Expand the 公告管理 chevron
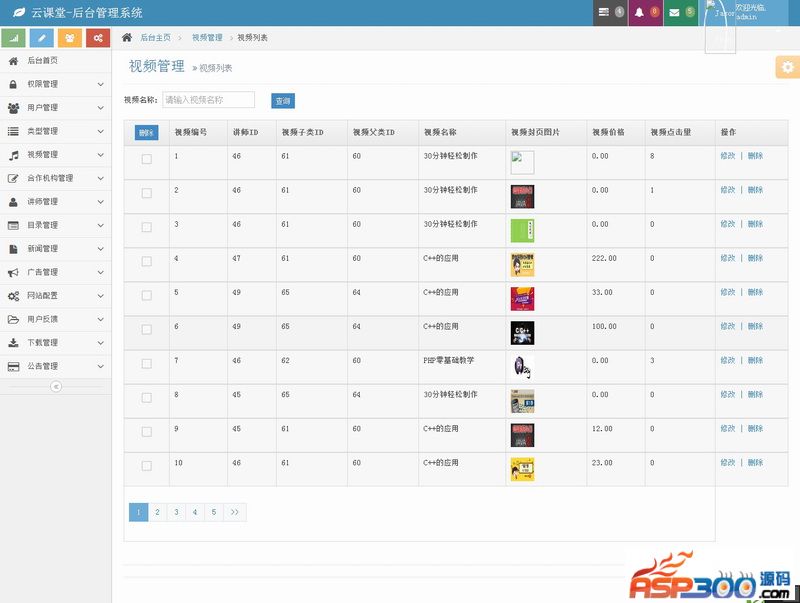Viewport: 800px width, 603px height. (x=101, y=366)
